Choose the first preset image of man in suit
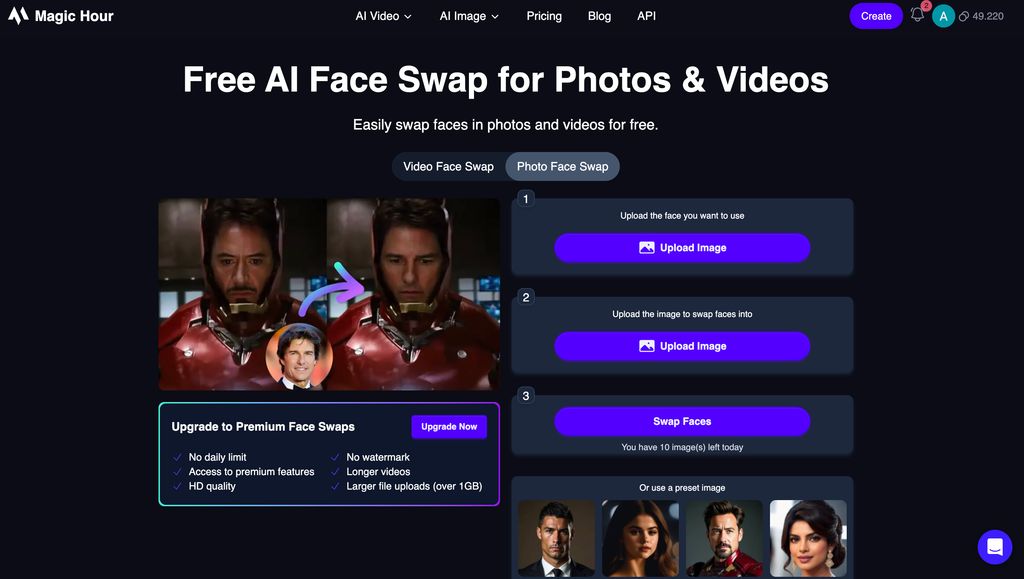Image resolution: width=1024 pixels, height=579 pixels. pyautogui.click(x=556, y=539)
